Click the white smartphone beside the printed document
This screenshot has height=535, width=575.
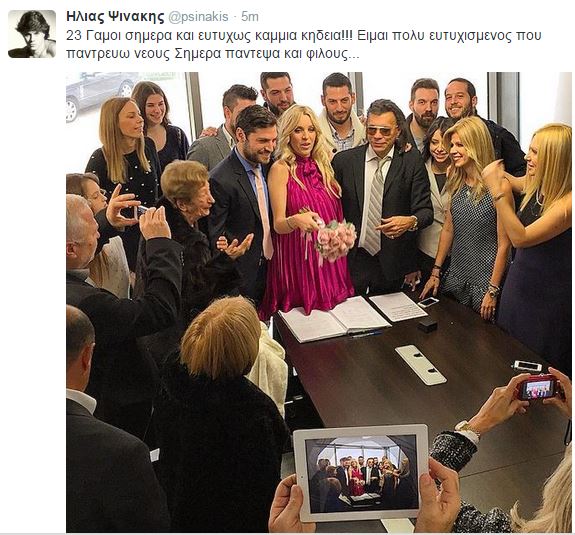pos(428,302)
